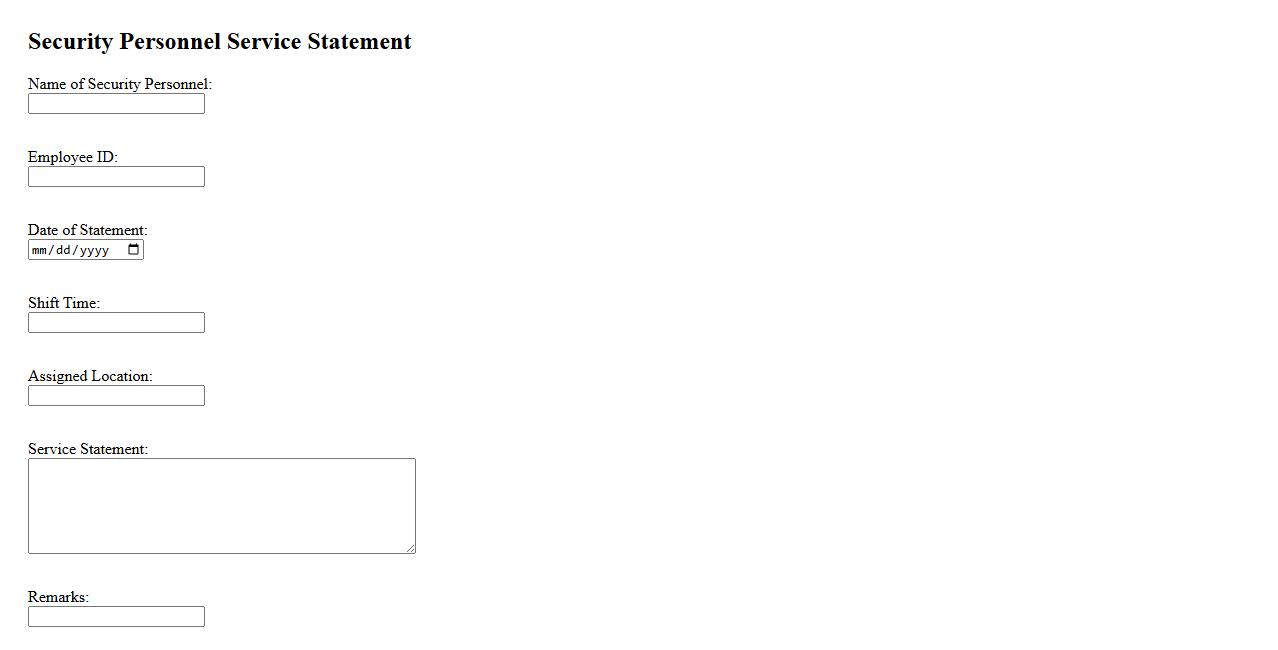1278x650 pixels.
Task: Click the 'Remarks:' label text
Action: 58,597
